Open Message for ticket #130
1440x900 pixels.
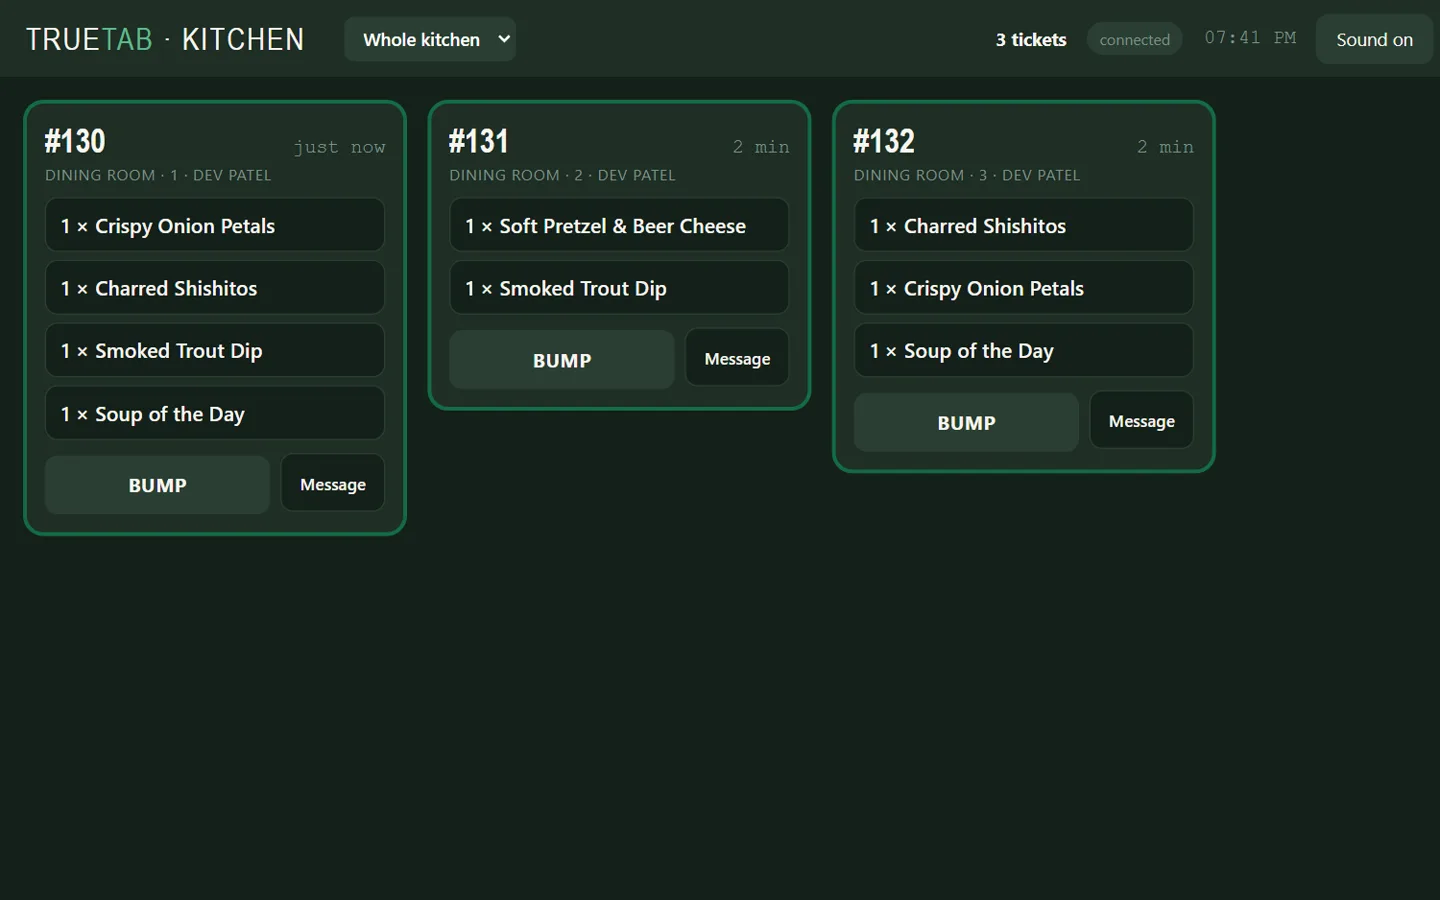tap(333, 484)
